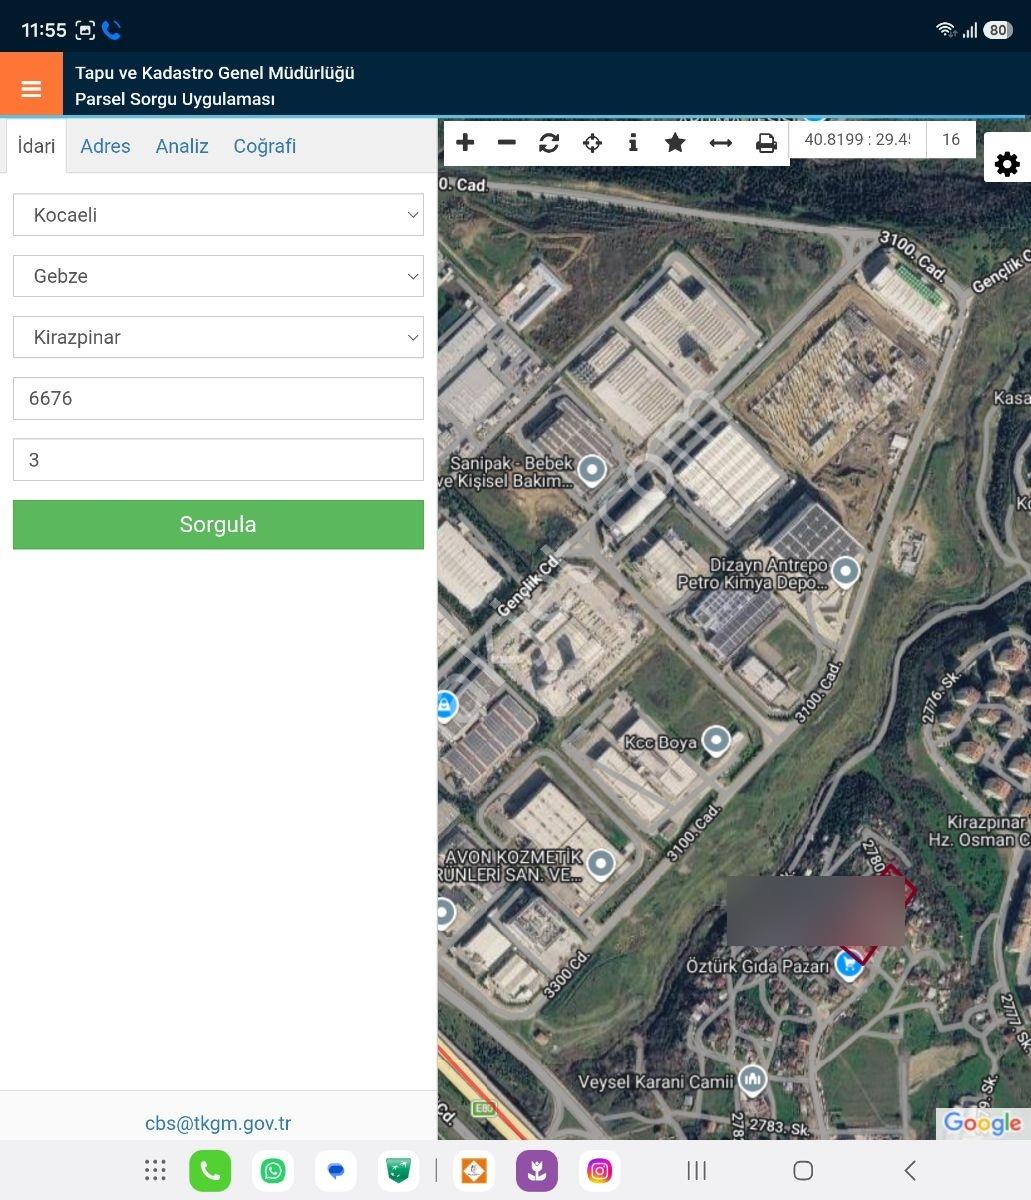Click the coordinates readout box

[858, 140]
